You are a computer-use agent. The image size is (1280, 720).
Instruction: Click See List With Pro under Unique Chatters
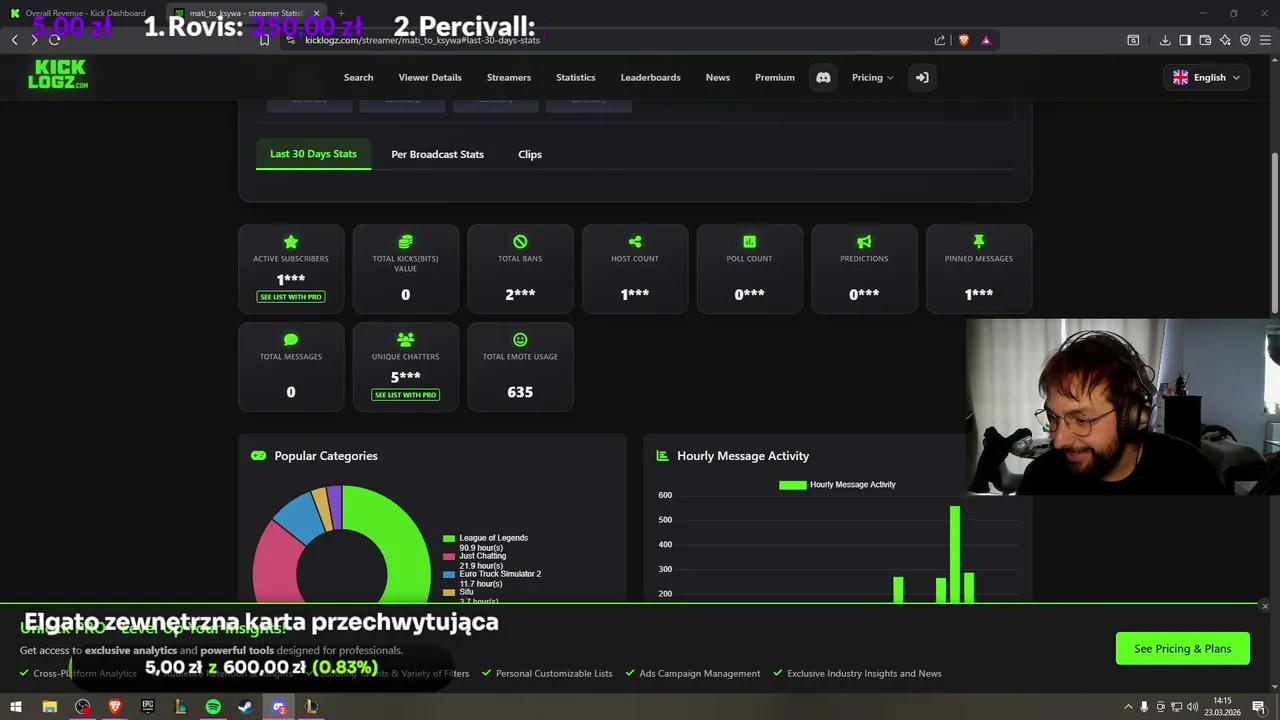405,395
